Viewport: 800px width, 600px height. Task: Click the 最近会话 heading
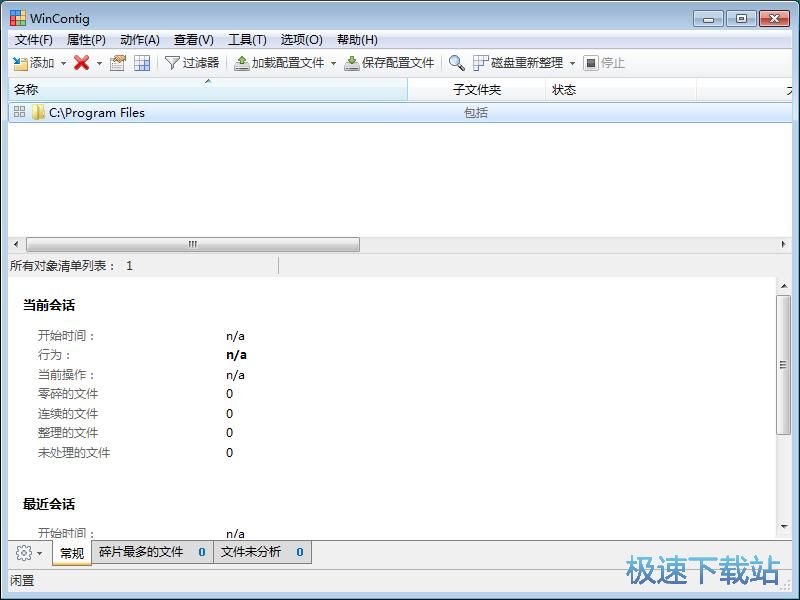[x=49, y=504]
